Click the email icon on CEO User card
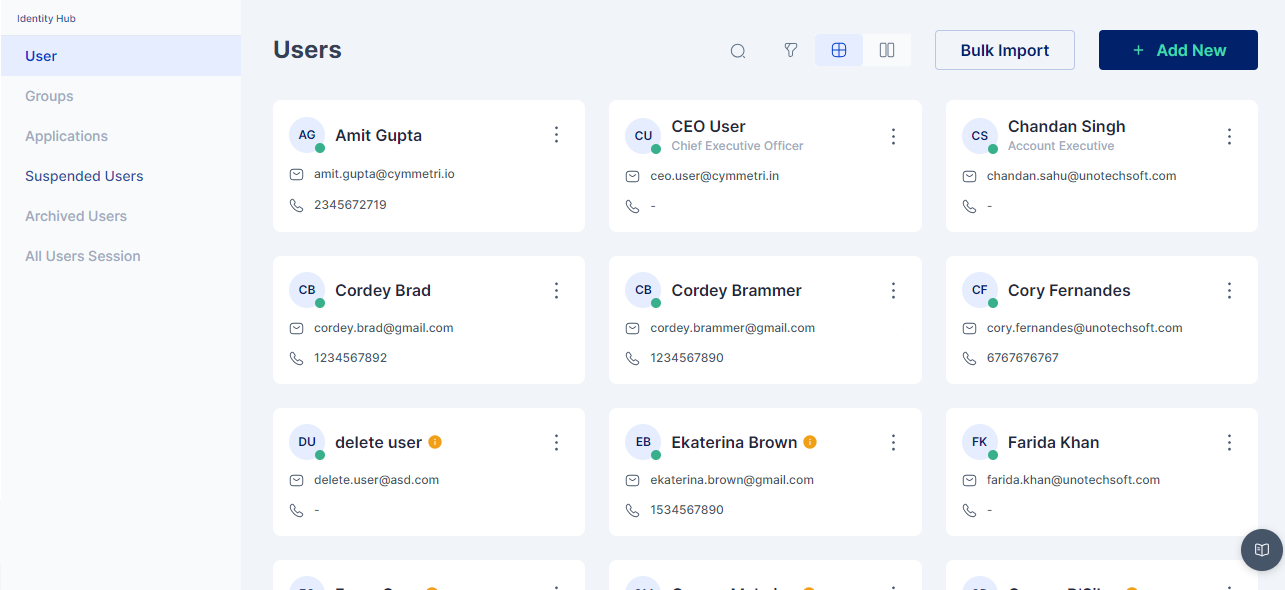 (x=633, y=176)
